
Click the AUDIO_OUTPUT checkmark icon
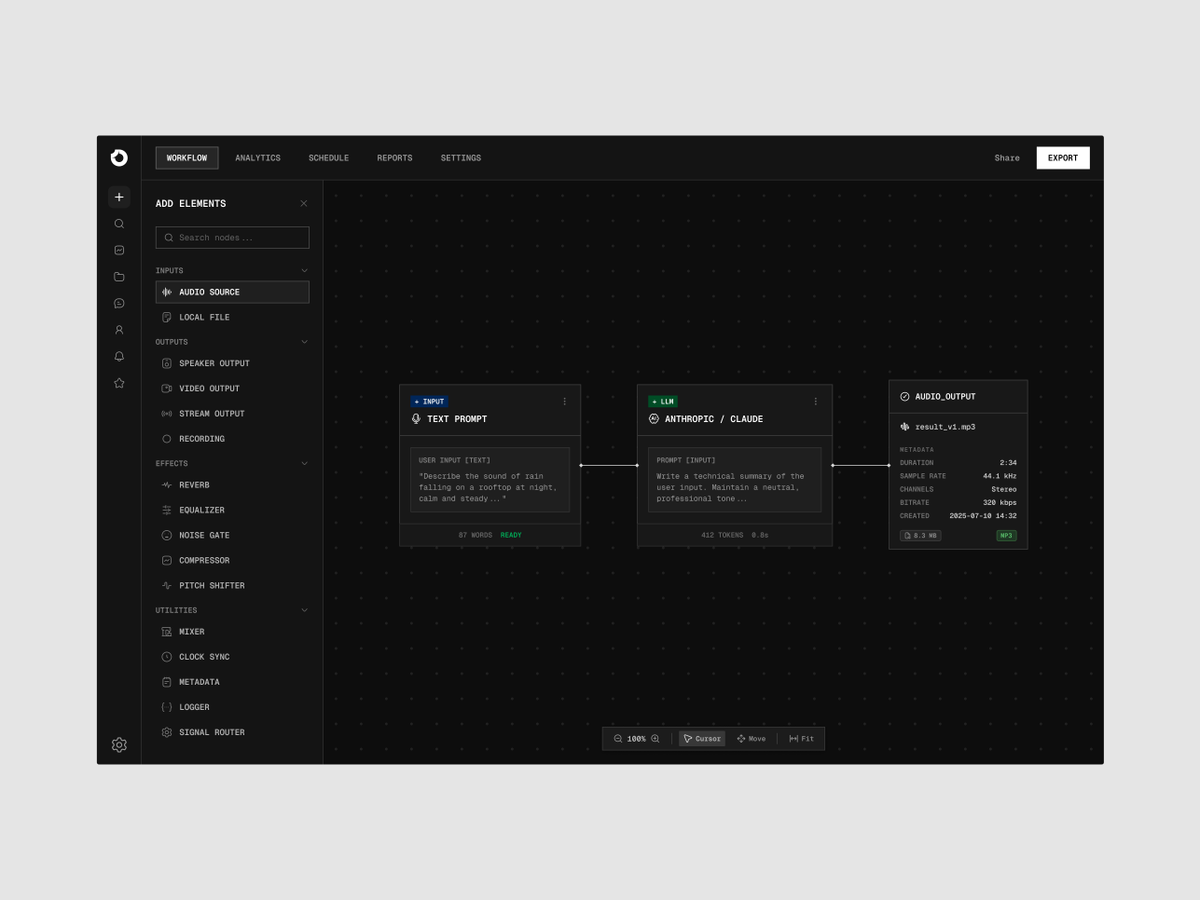coord(905,396)
